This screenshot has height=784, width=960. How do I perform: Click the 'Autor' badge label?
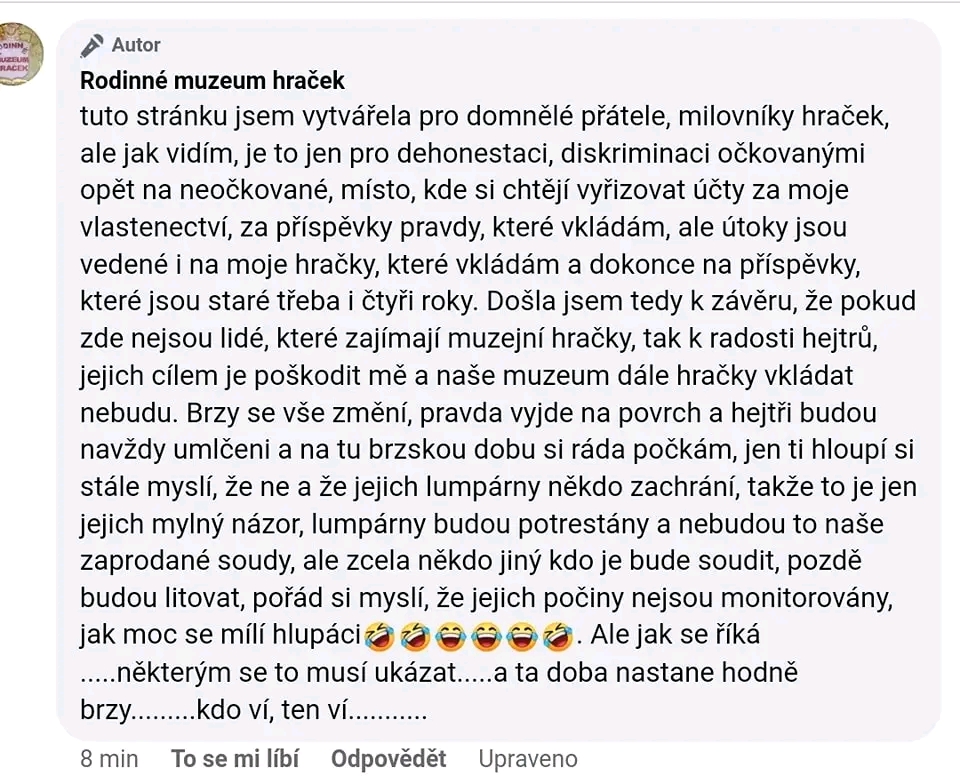pos(135,44)
